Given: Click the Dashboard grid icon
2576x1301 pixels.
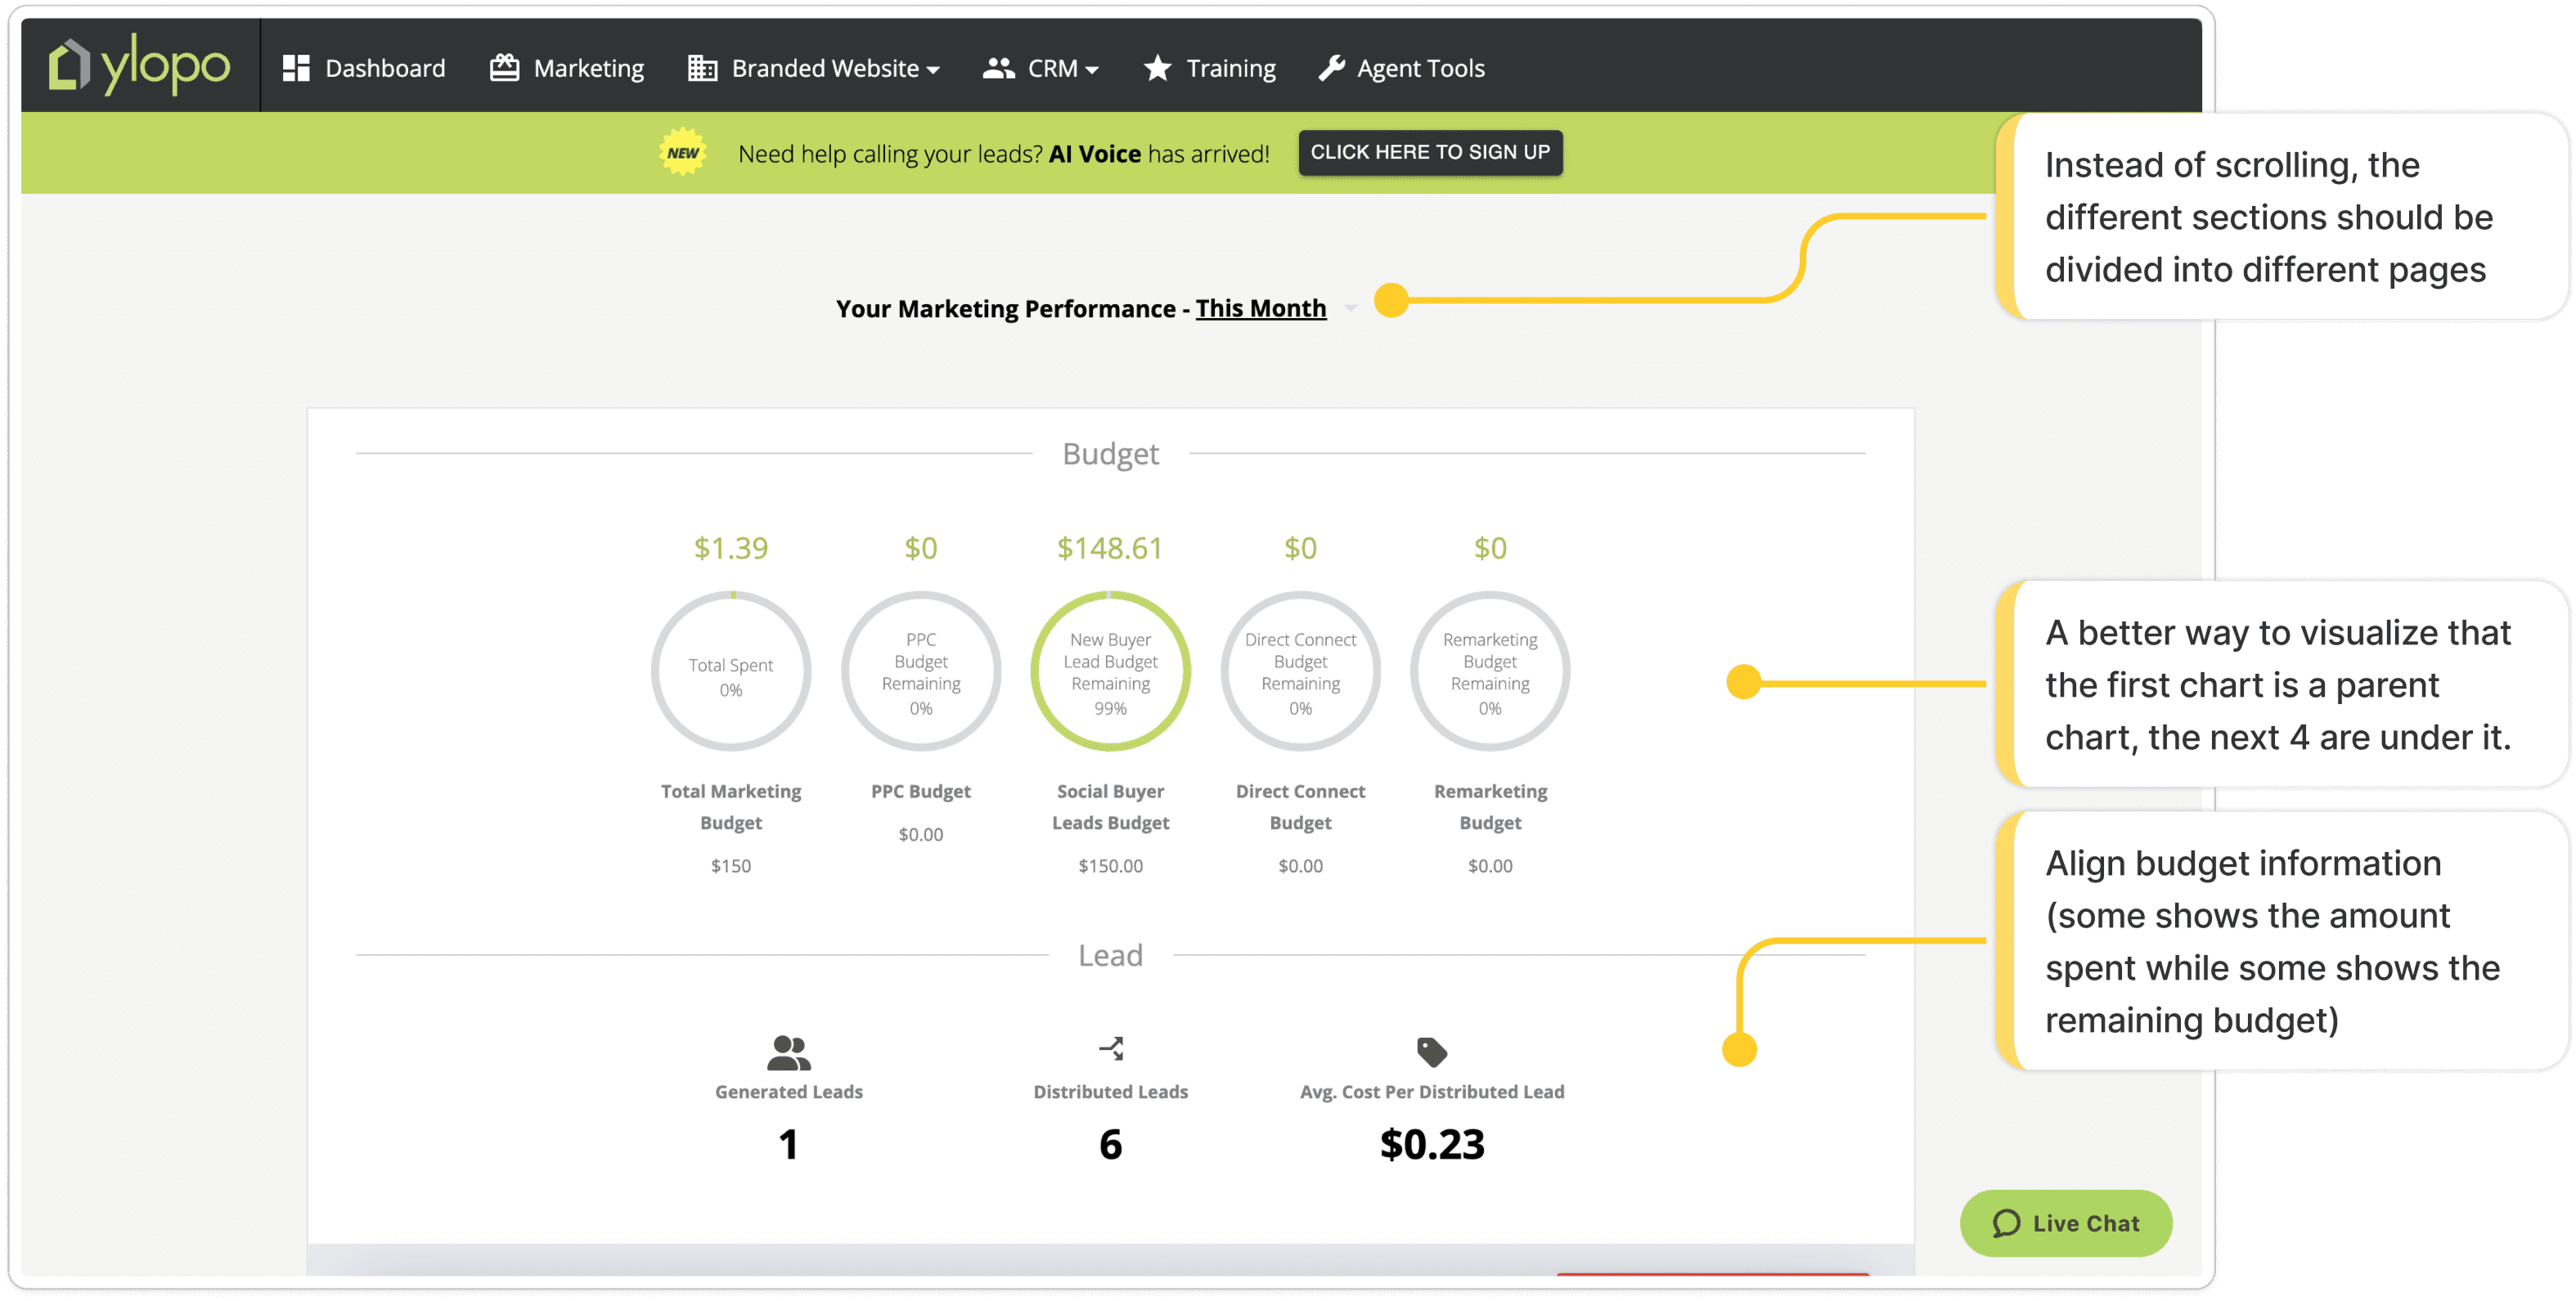Looking at the screenshot, I should click(x=296, y=68).
